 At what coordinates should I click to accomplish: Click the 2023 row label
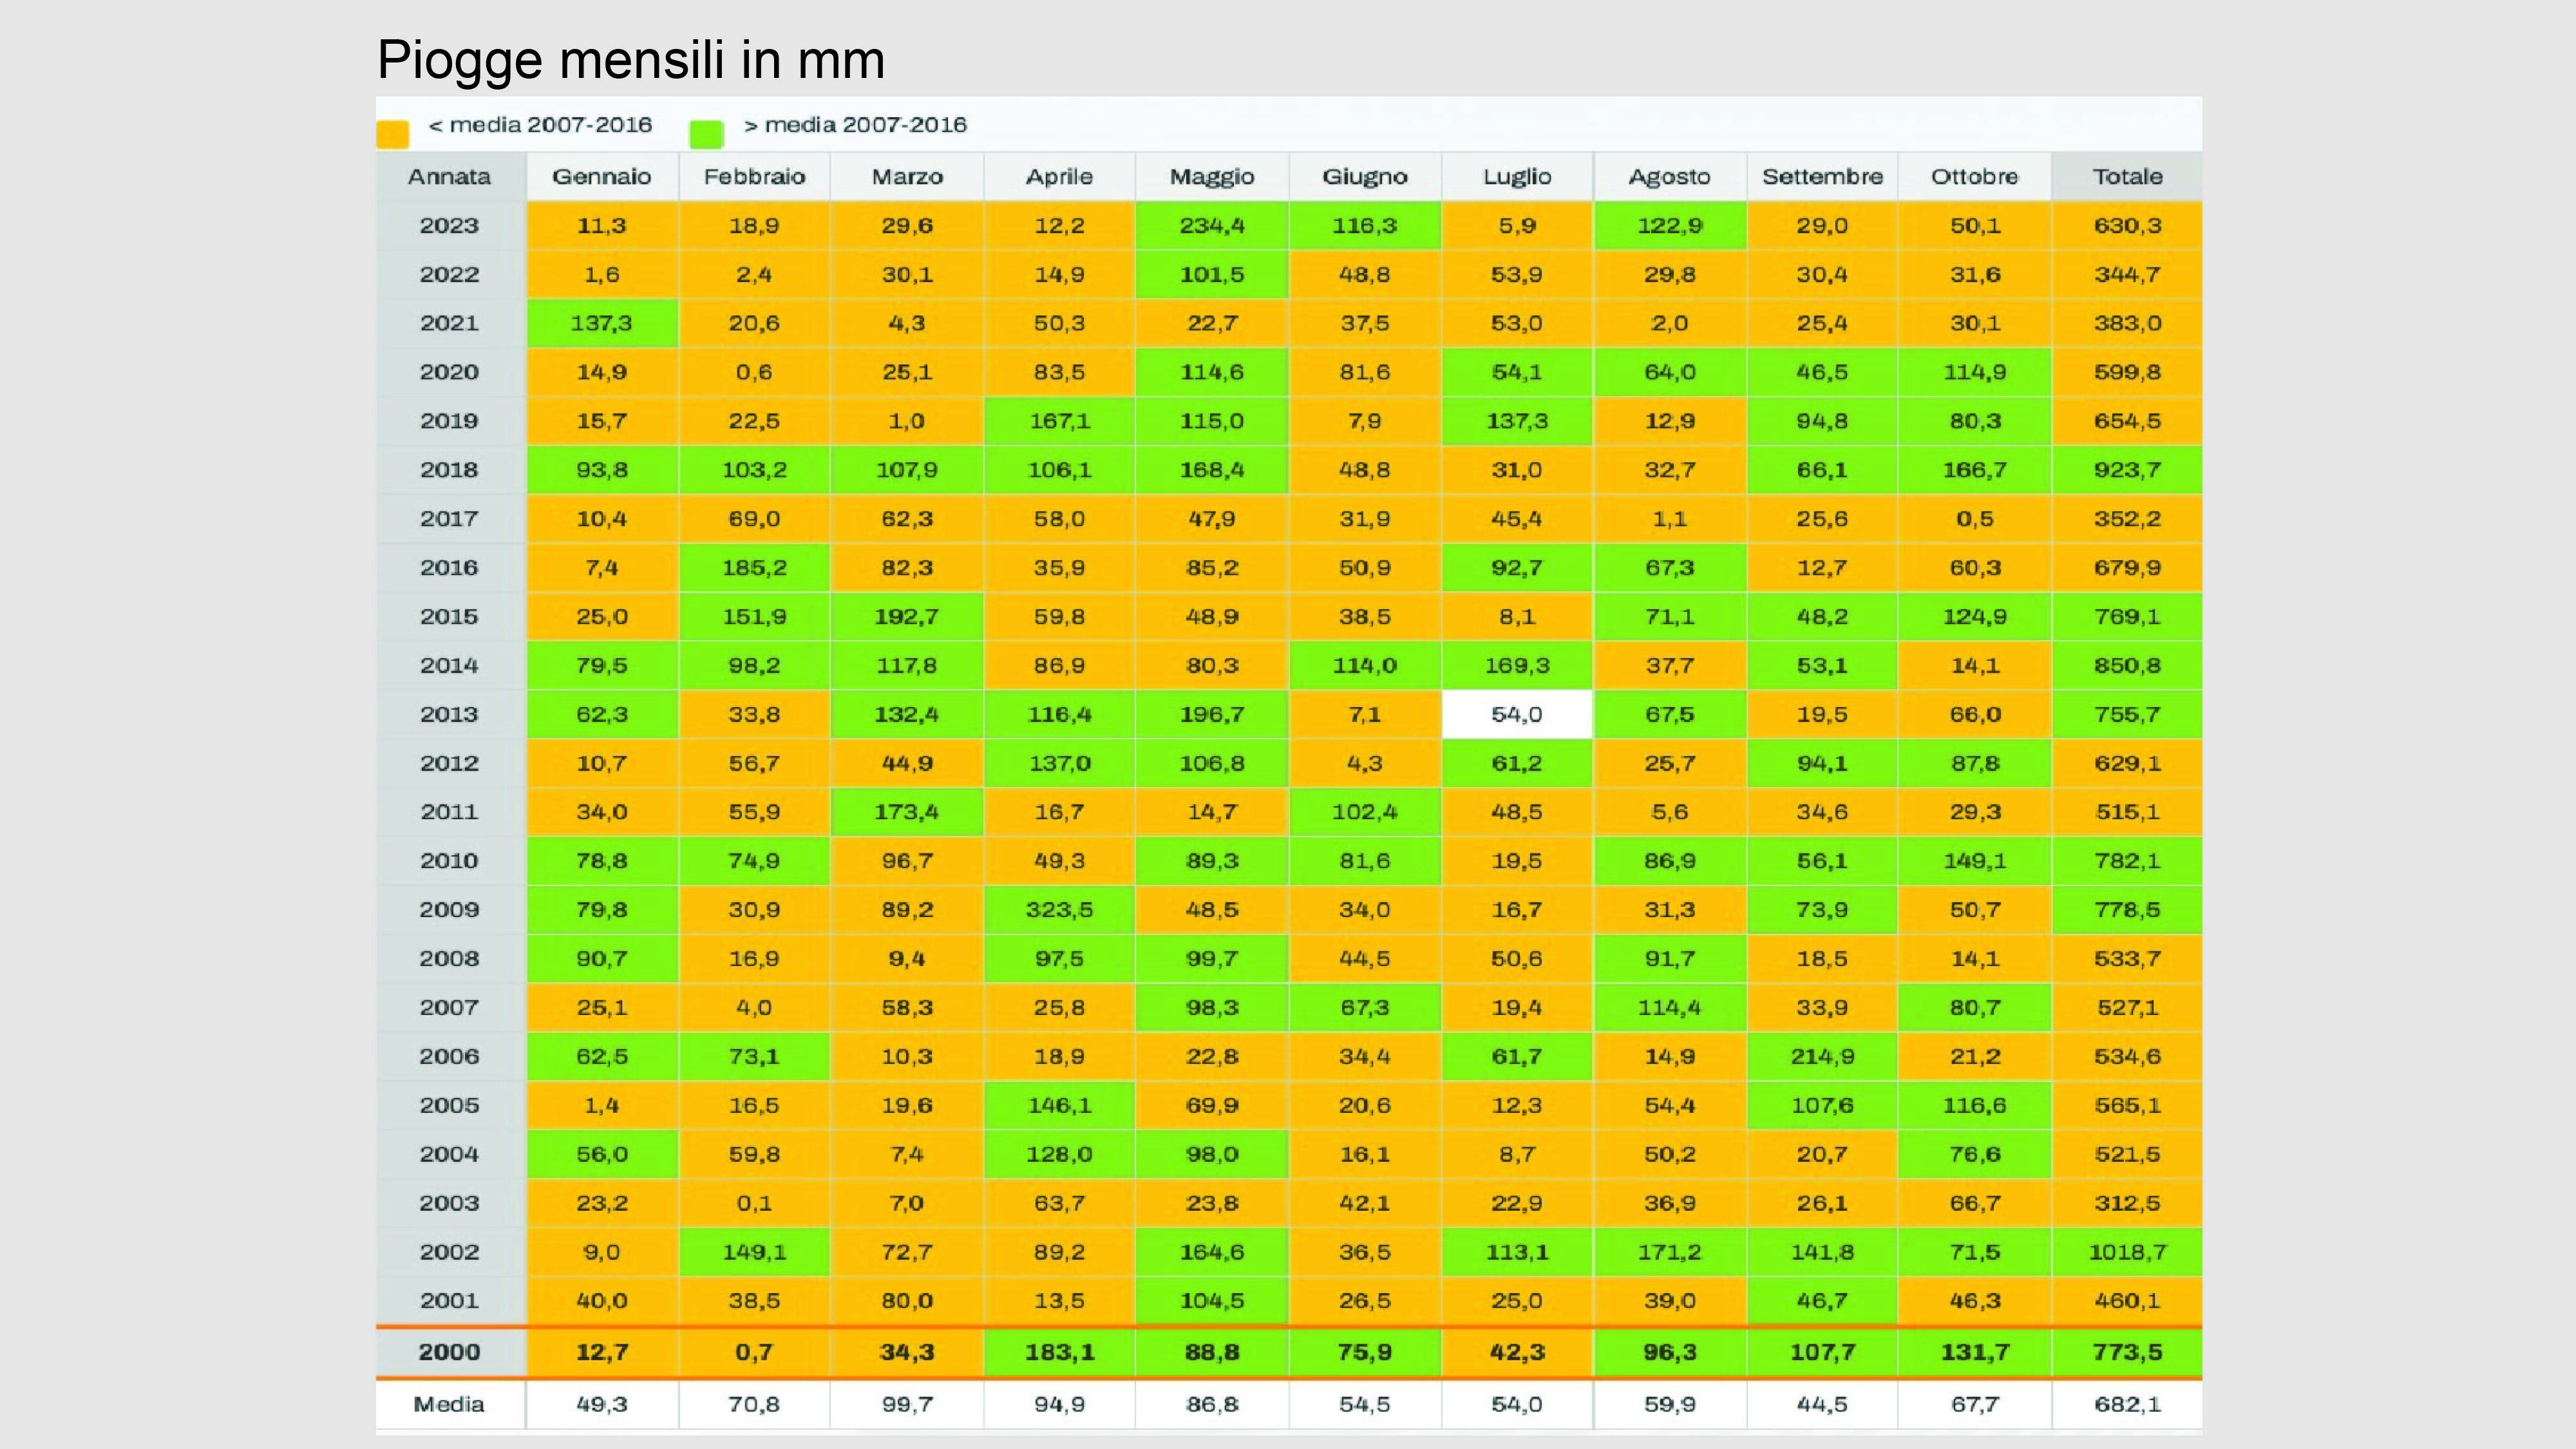(x=450, y=226)
